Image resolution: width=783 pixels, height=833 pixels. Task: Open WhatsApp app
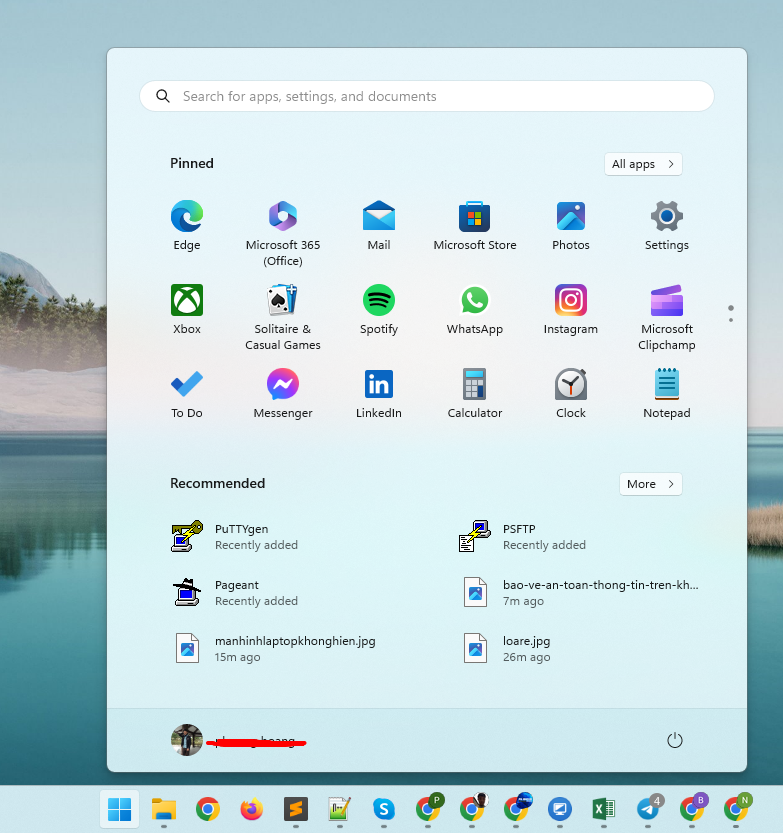click(x=474, y=310)
